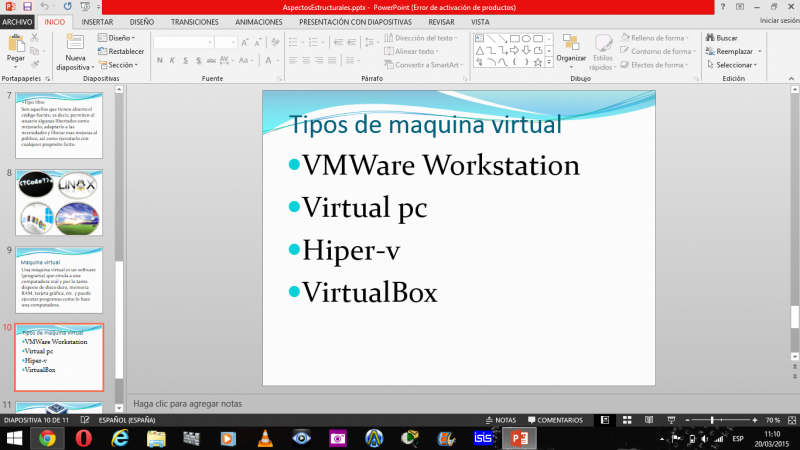Click the zoom out minus button
800x450 pixels.
click(x=687, y=420)
